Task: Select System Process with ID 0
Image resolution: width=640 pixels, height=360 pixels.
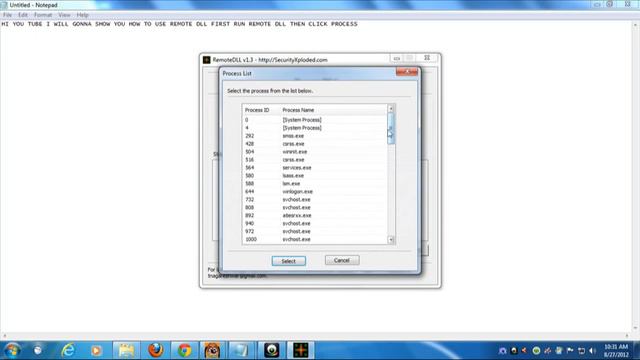Action: (x=315, y=120)
